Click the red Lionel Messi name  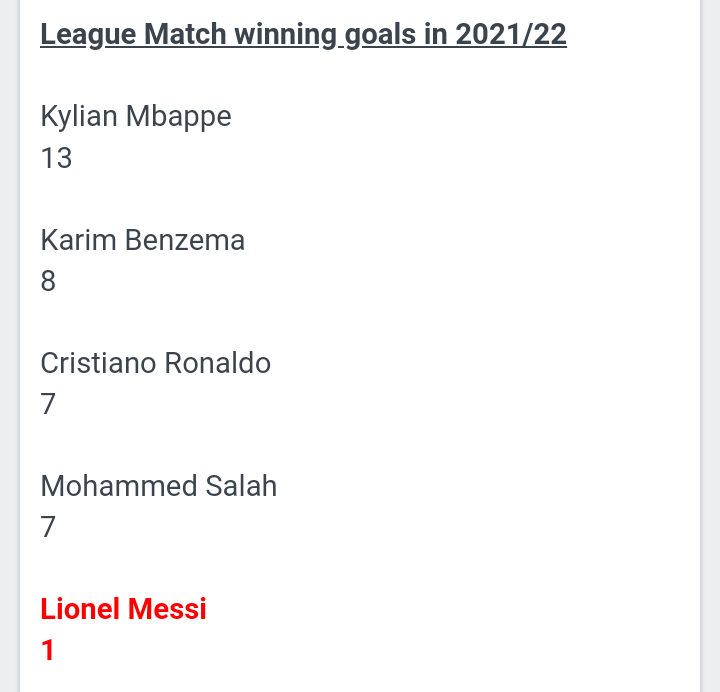tap(124, 609)
